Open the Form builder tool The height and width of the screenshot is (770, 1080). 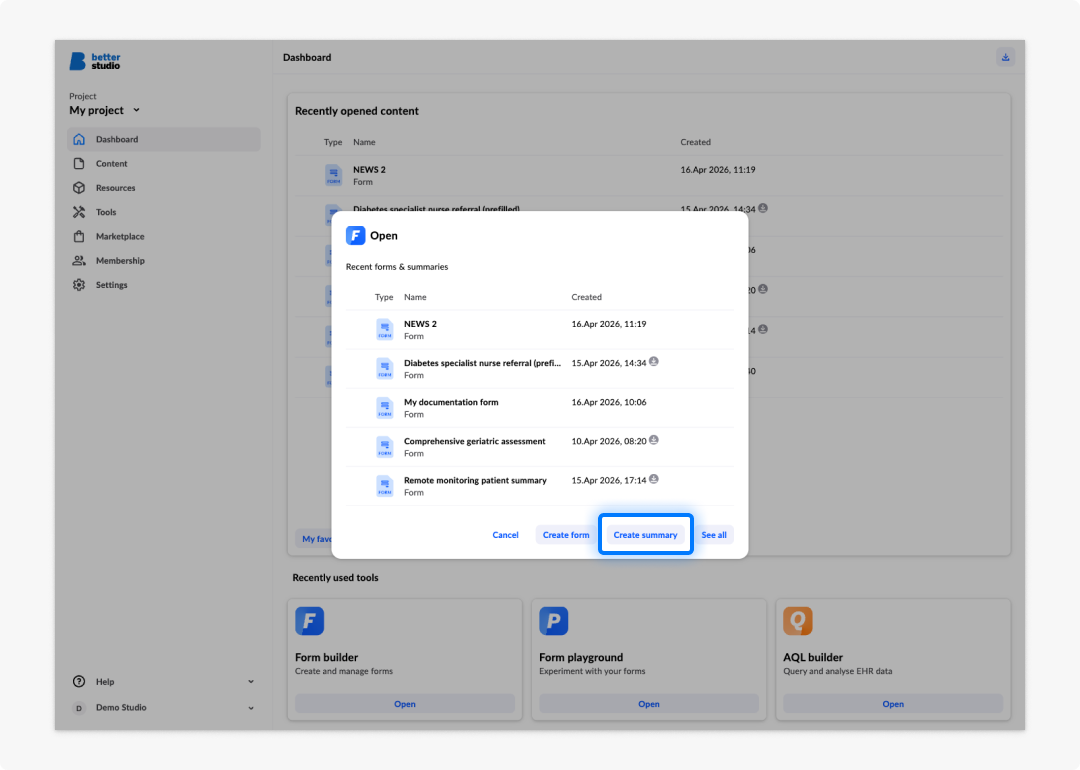tap(405, 704)
